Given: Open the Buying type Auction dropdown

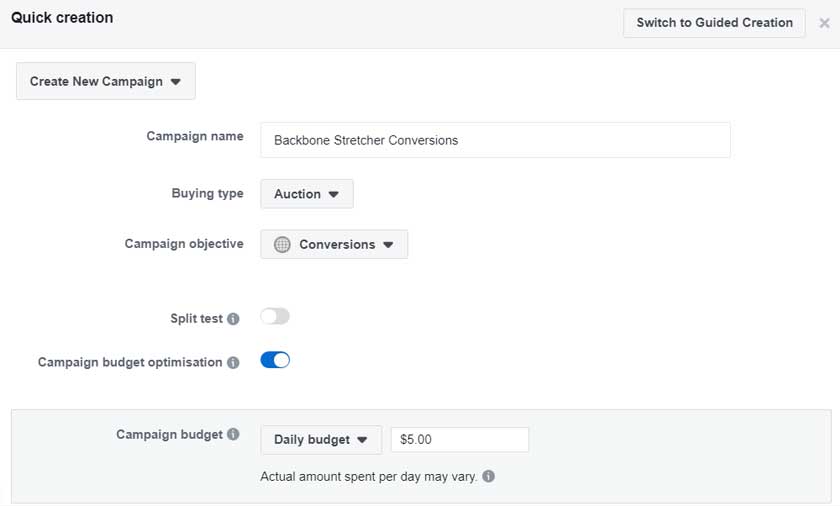Looking at the screenshot, I should [307, 194].
